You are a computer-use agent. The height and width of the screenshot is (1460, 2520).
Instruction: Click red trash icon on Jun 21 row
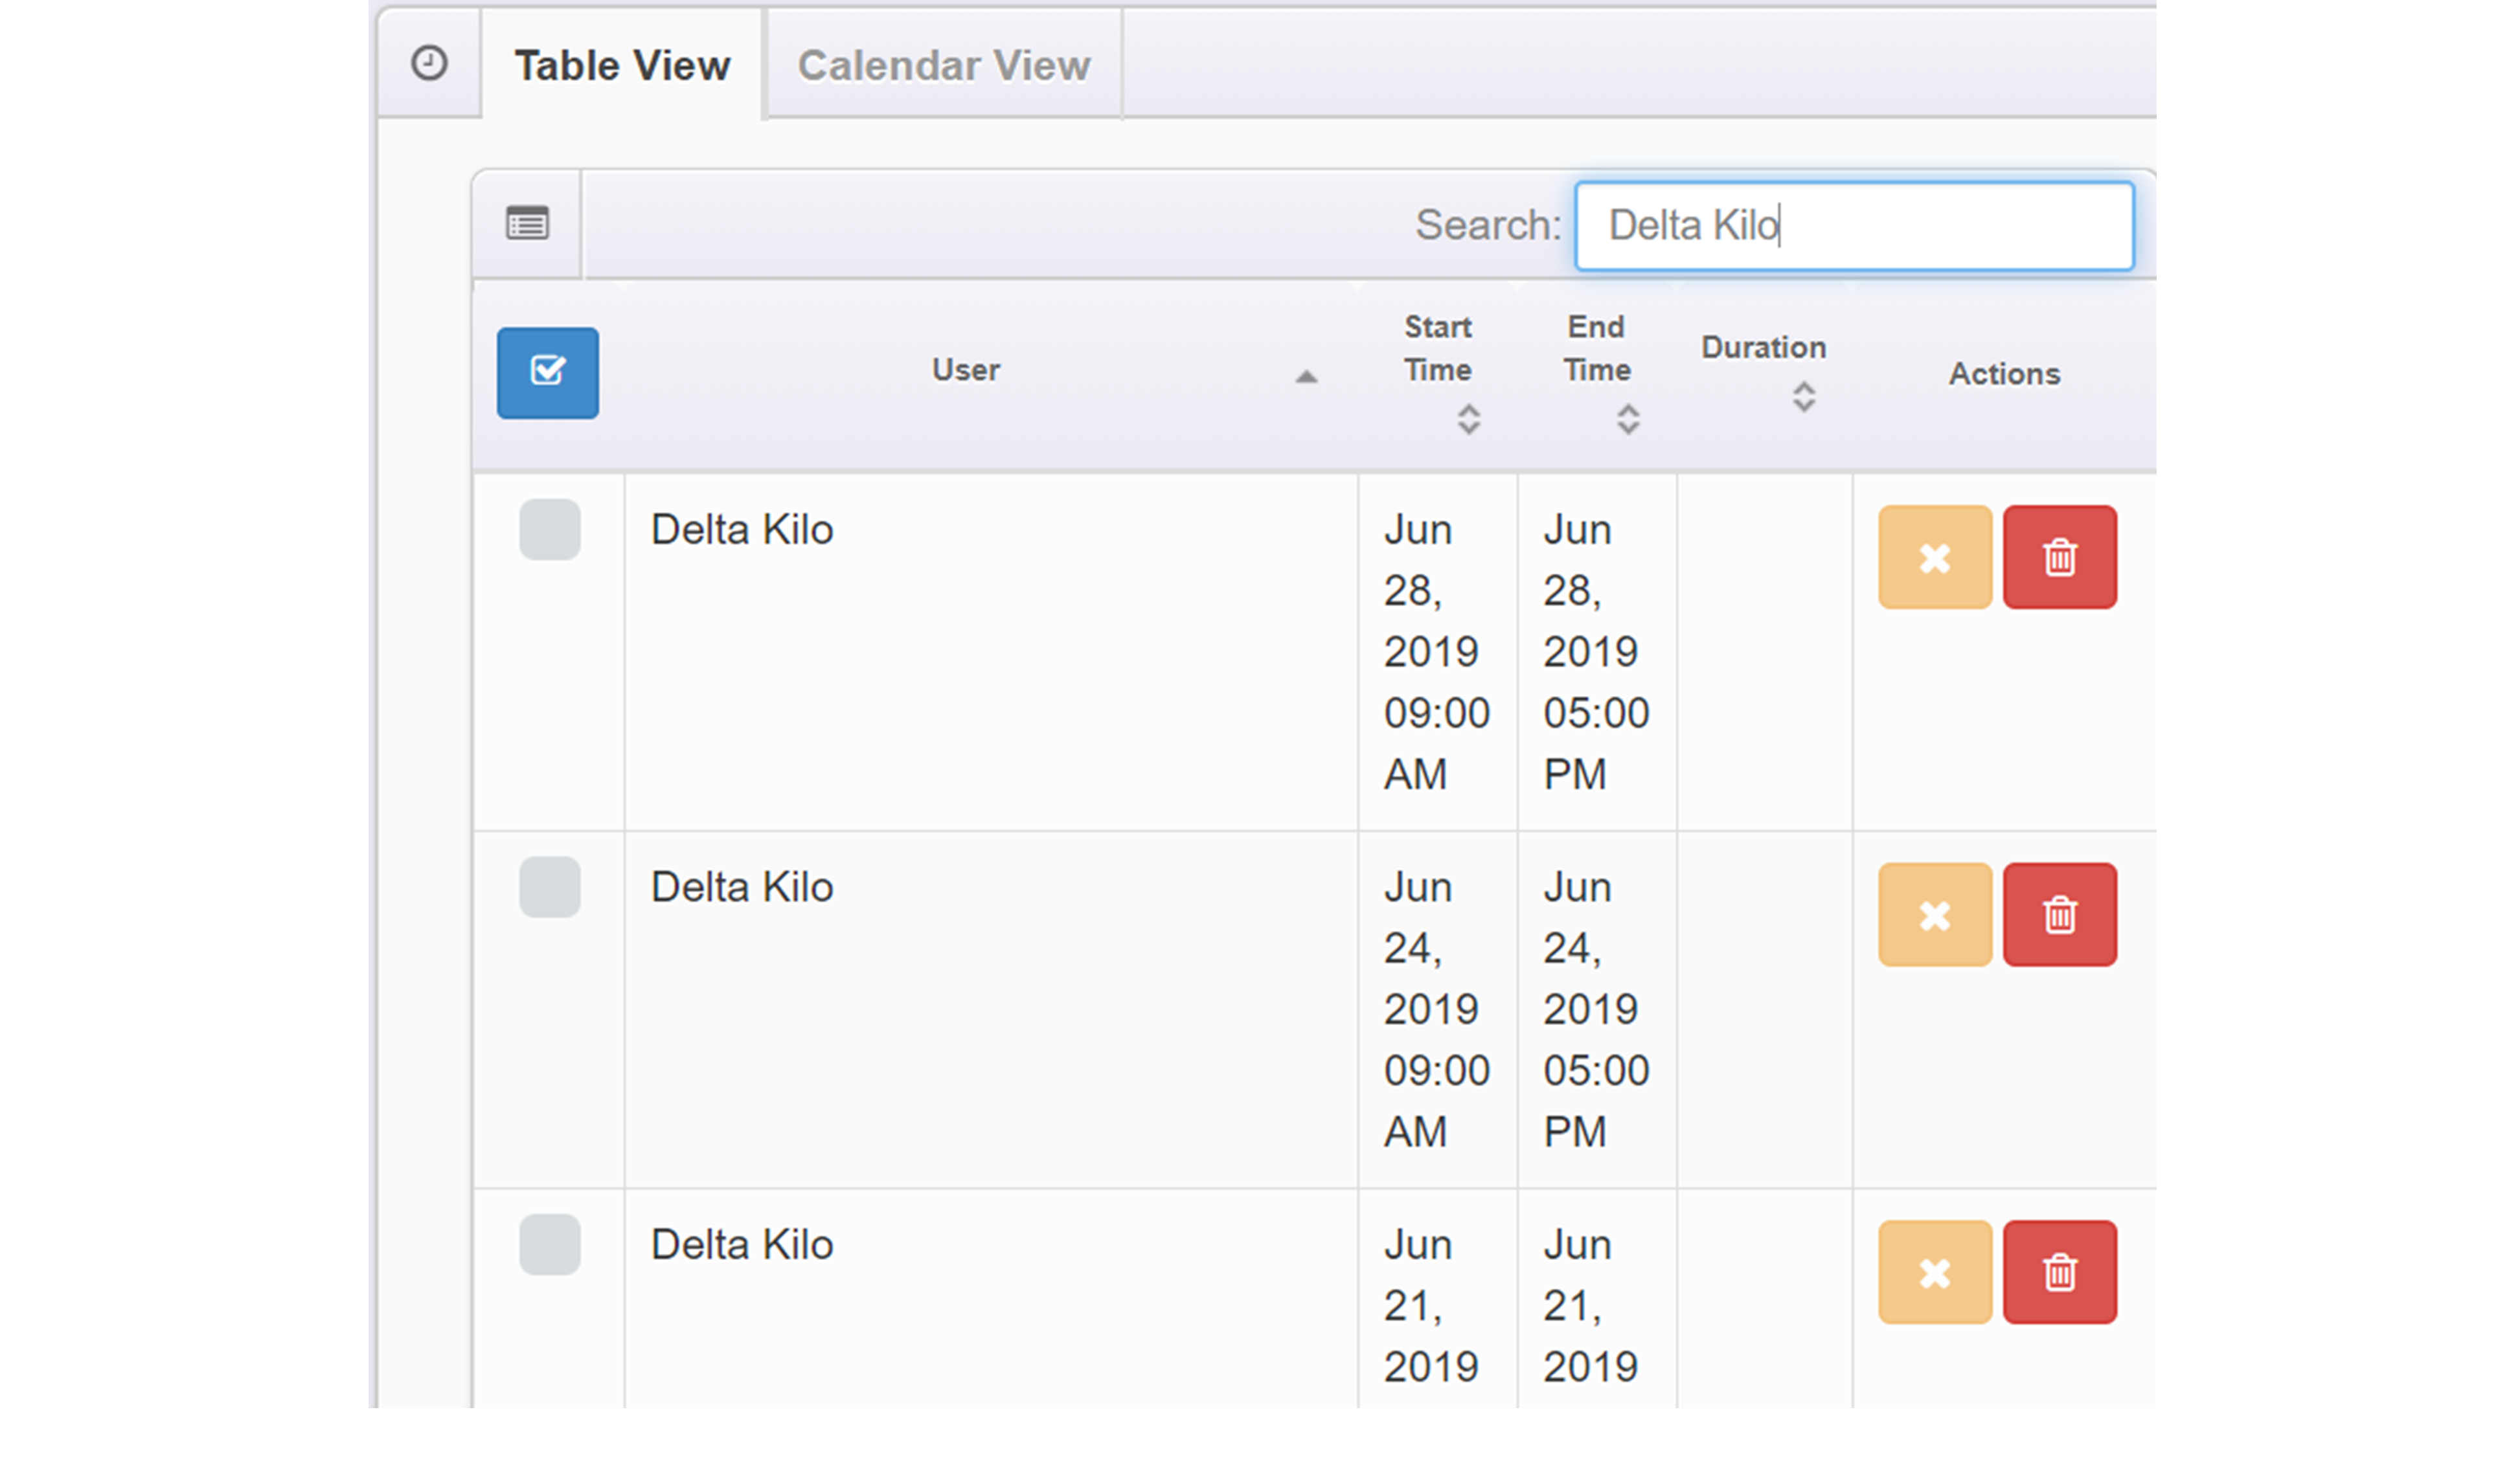point(2059,1272)
